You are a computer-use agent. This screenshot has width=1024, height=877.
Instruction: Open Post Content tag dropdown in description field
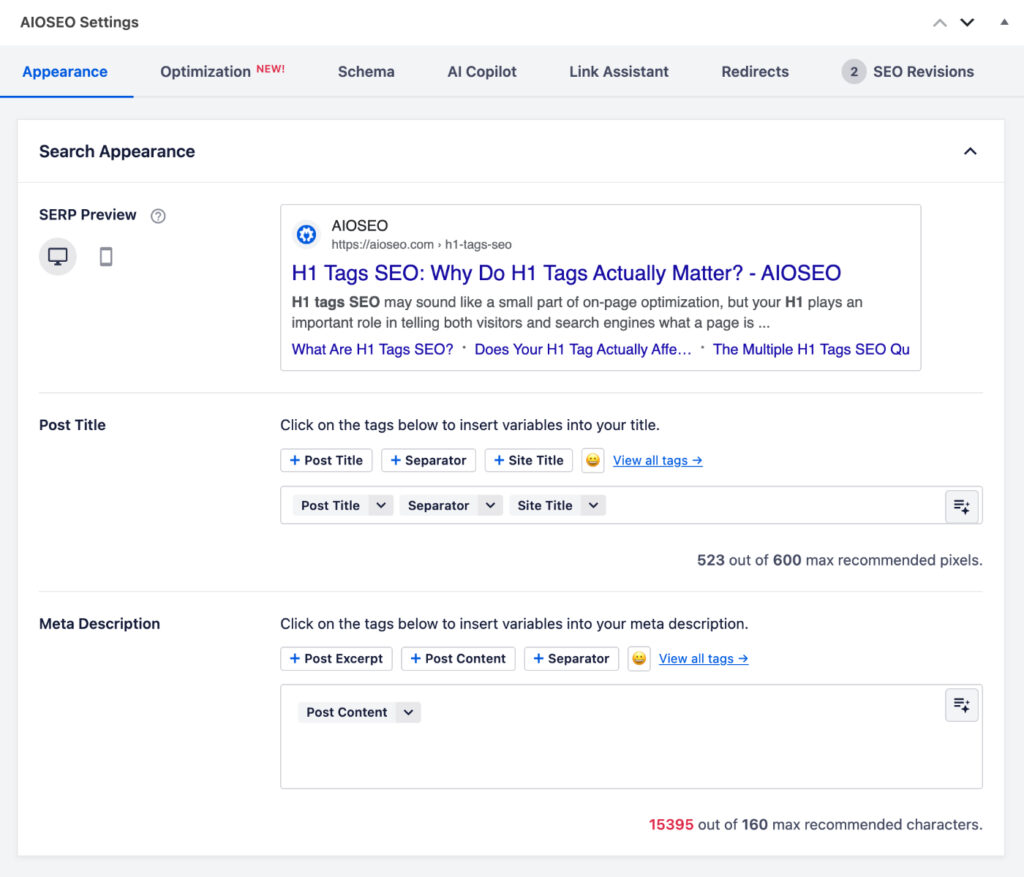tap(408, 712)
